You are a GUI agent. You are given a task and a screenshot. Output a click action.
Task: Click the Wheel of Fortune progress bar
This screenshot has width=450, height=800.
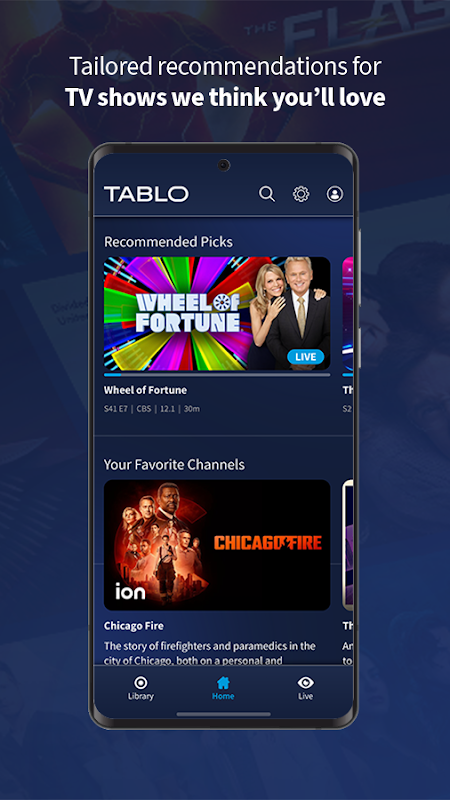pyautogui.click(x=217, y=374)
